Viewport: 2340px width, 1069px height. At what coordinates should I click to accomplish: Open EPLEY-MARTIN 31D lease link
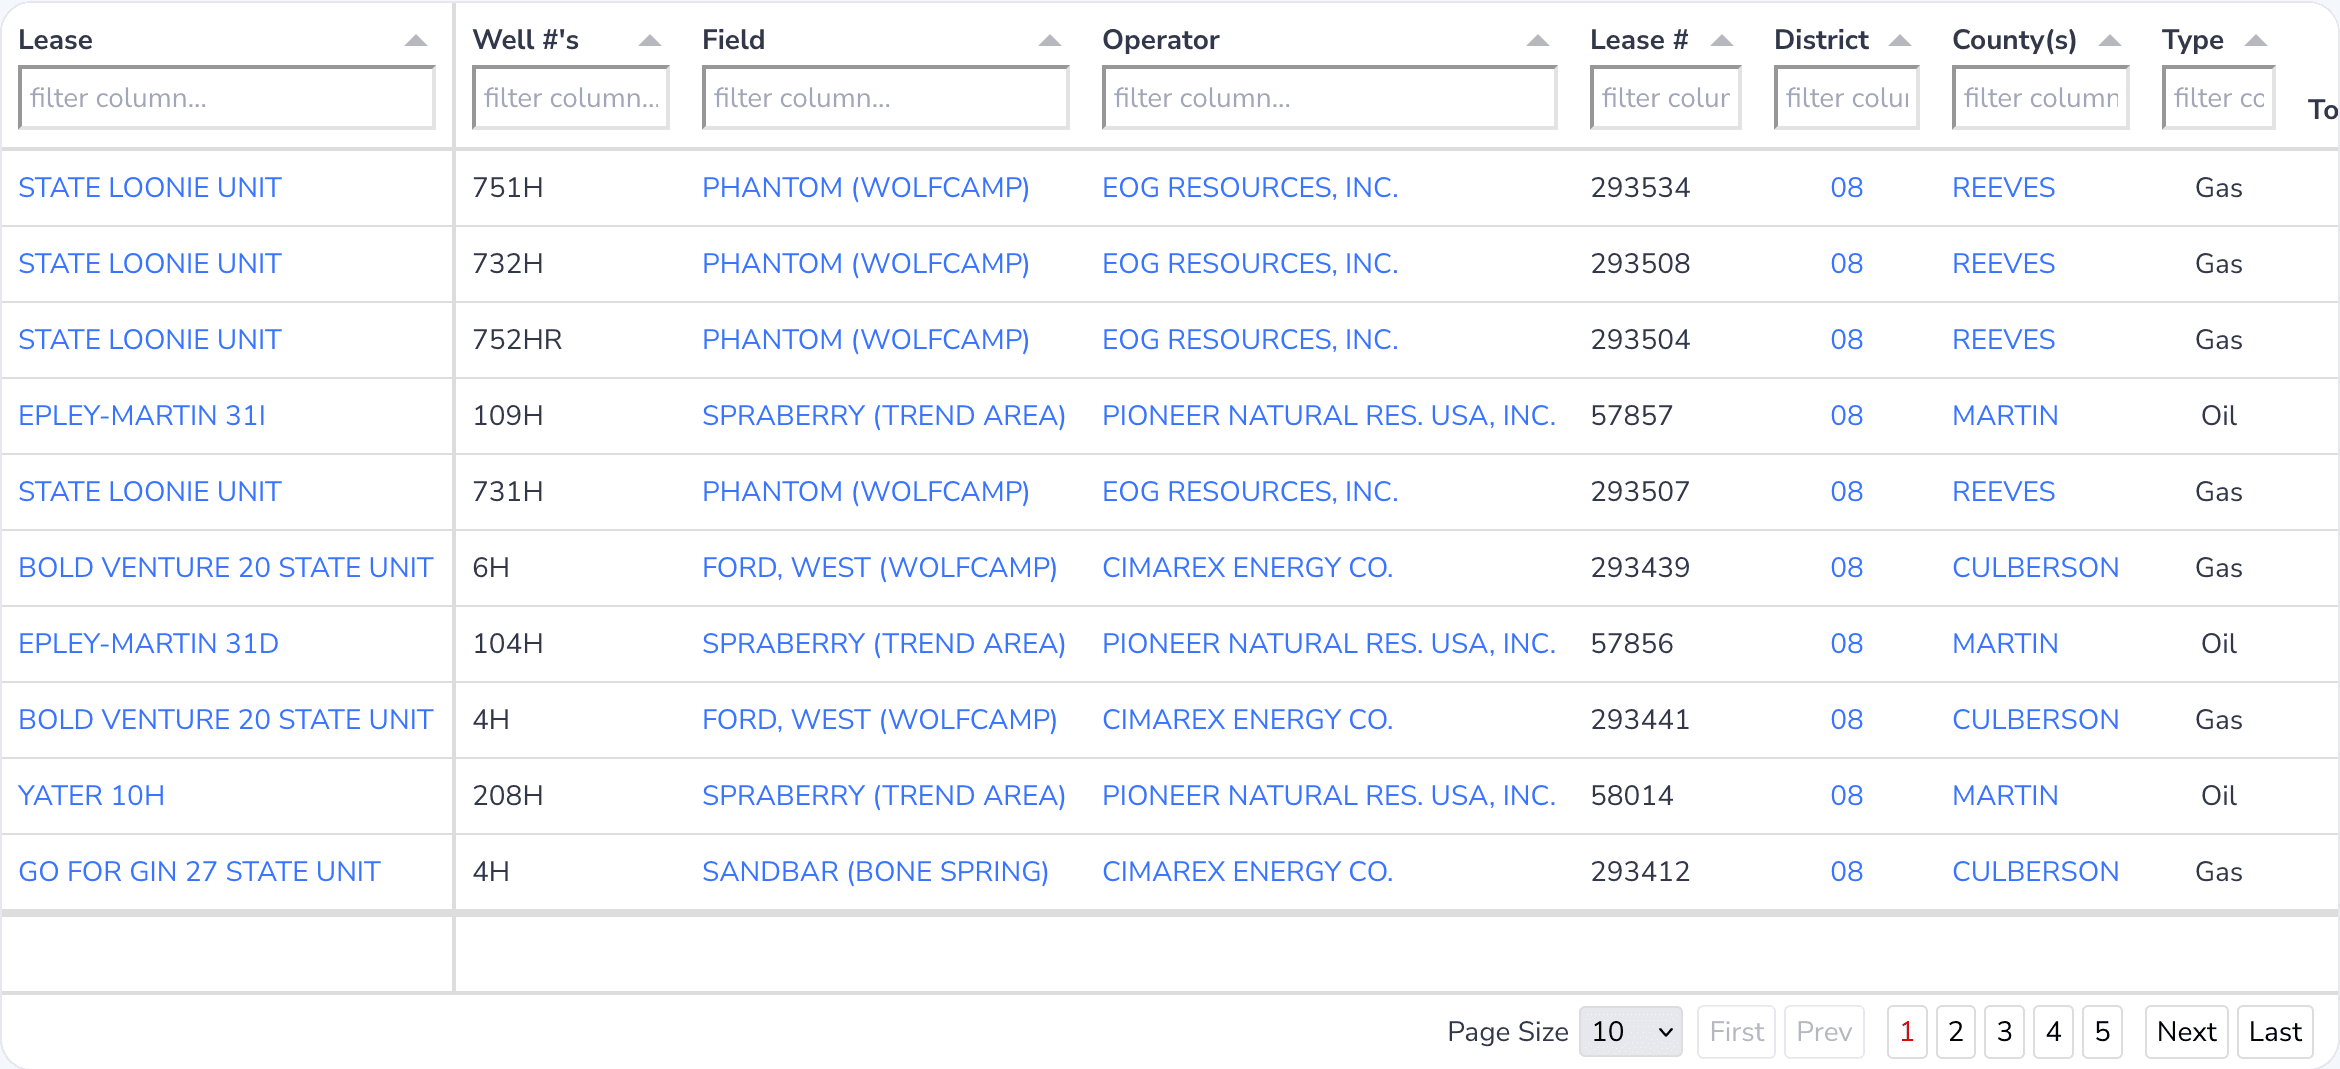click(x=149, y=643)
